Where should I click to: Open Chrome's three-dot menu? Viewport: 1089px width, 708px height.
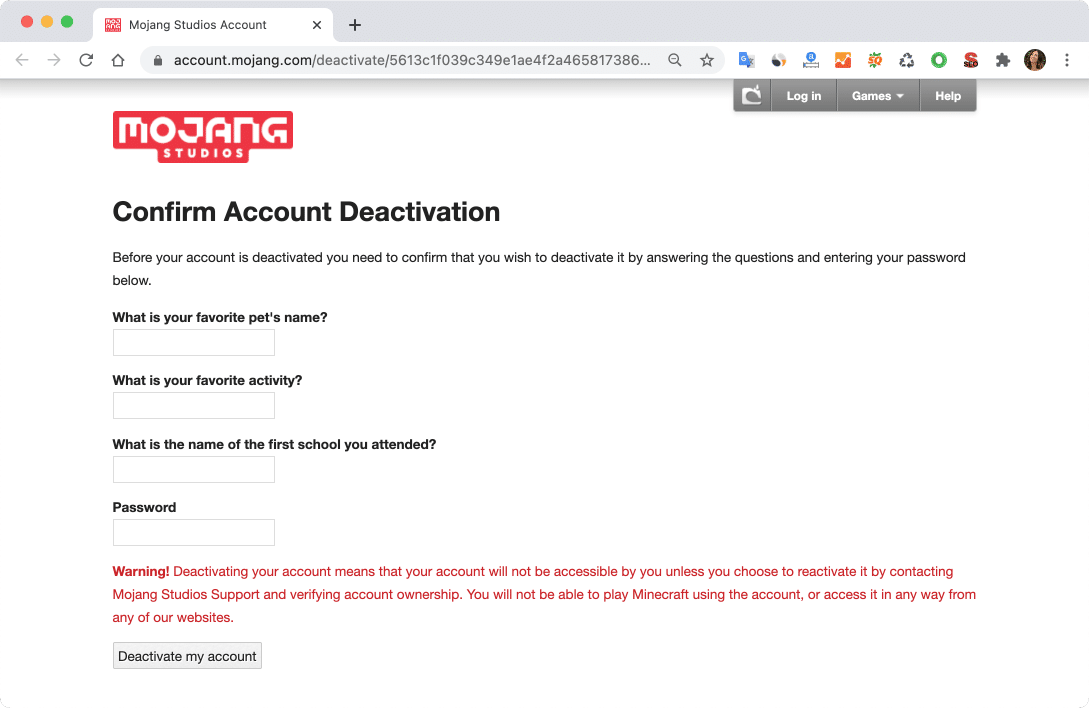coord(1067,60)
